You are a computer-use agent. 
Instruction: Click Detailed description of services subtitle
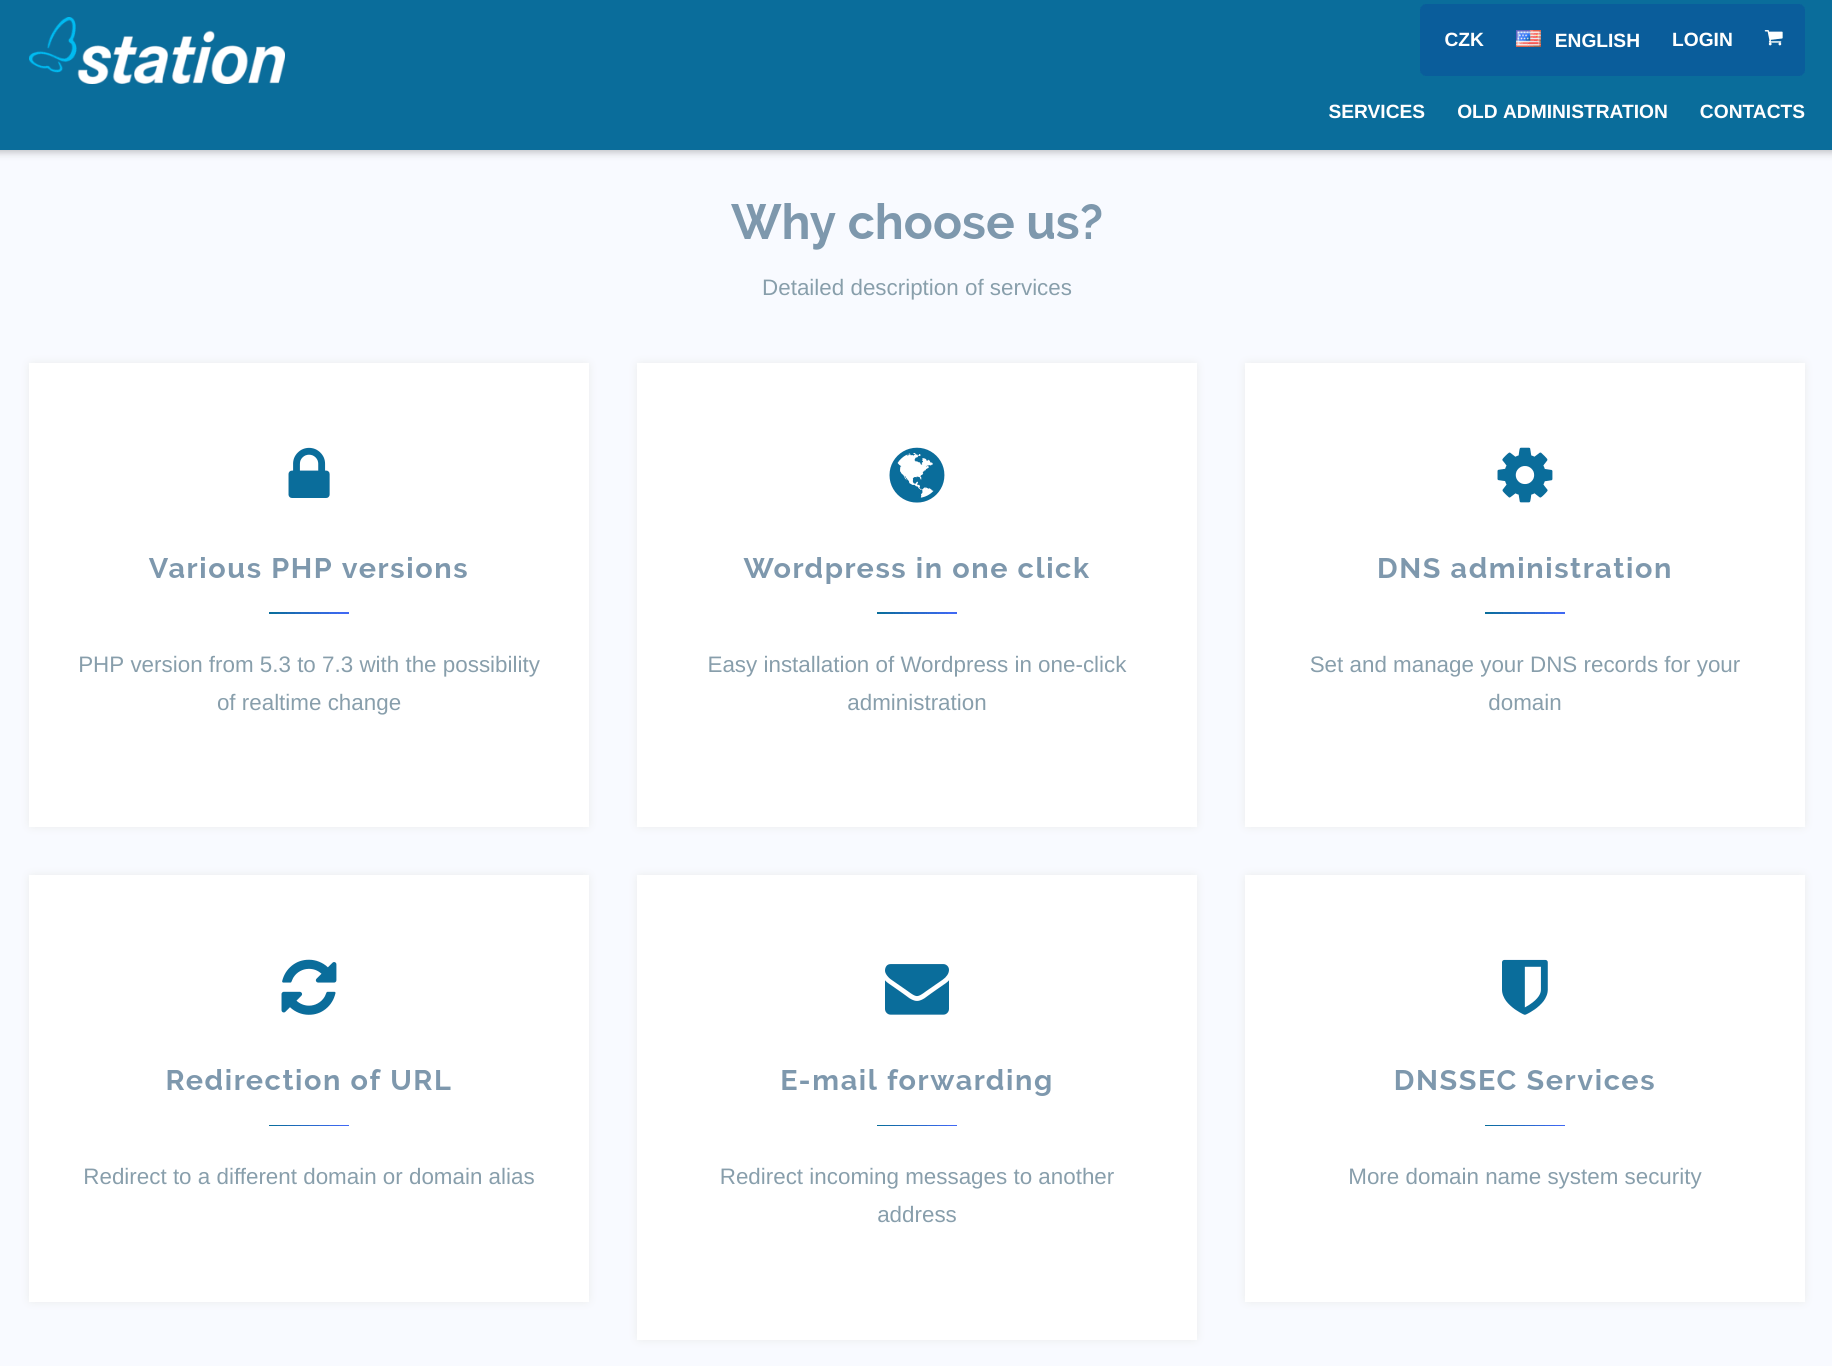[x=917, y=288]
